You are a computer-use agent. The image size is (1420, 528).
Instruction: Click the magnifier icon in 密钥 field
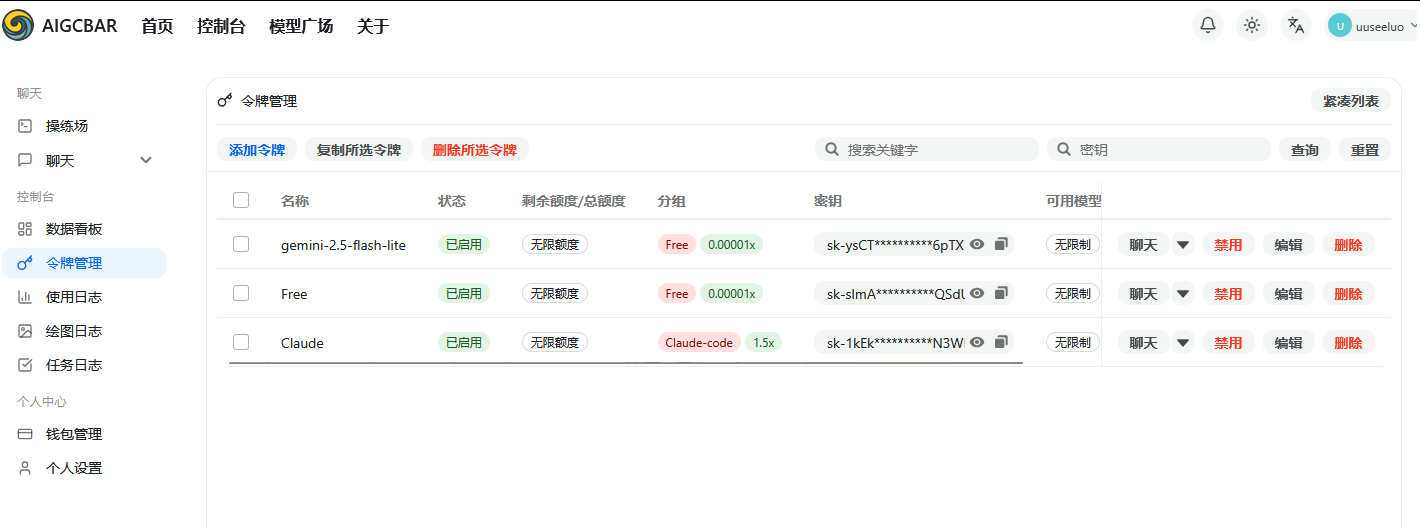[1064, 150]
